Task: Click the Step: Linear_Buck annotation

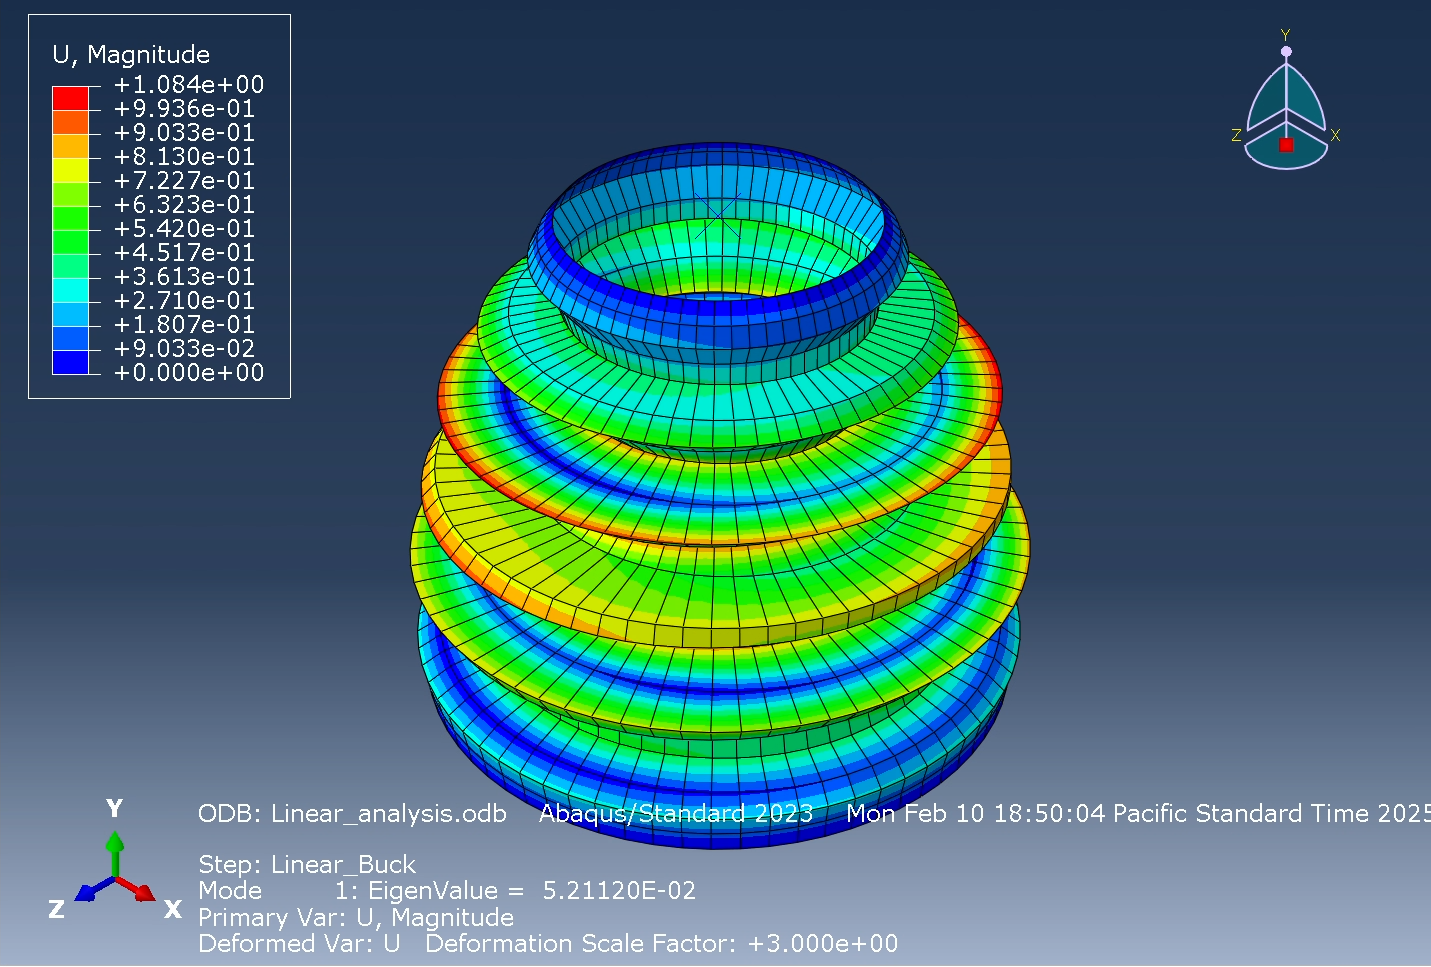Action: point(307,864)
